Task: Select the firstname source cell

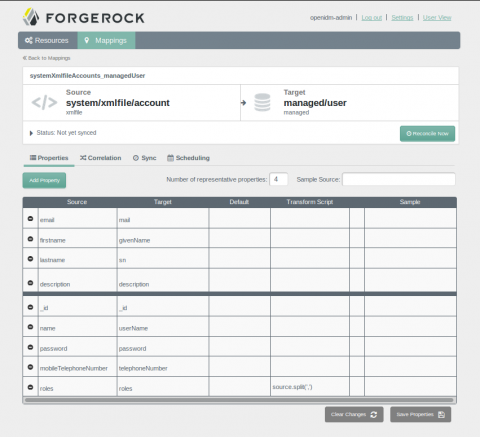Action: (x=78, y=239)
